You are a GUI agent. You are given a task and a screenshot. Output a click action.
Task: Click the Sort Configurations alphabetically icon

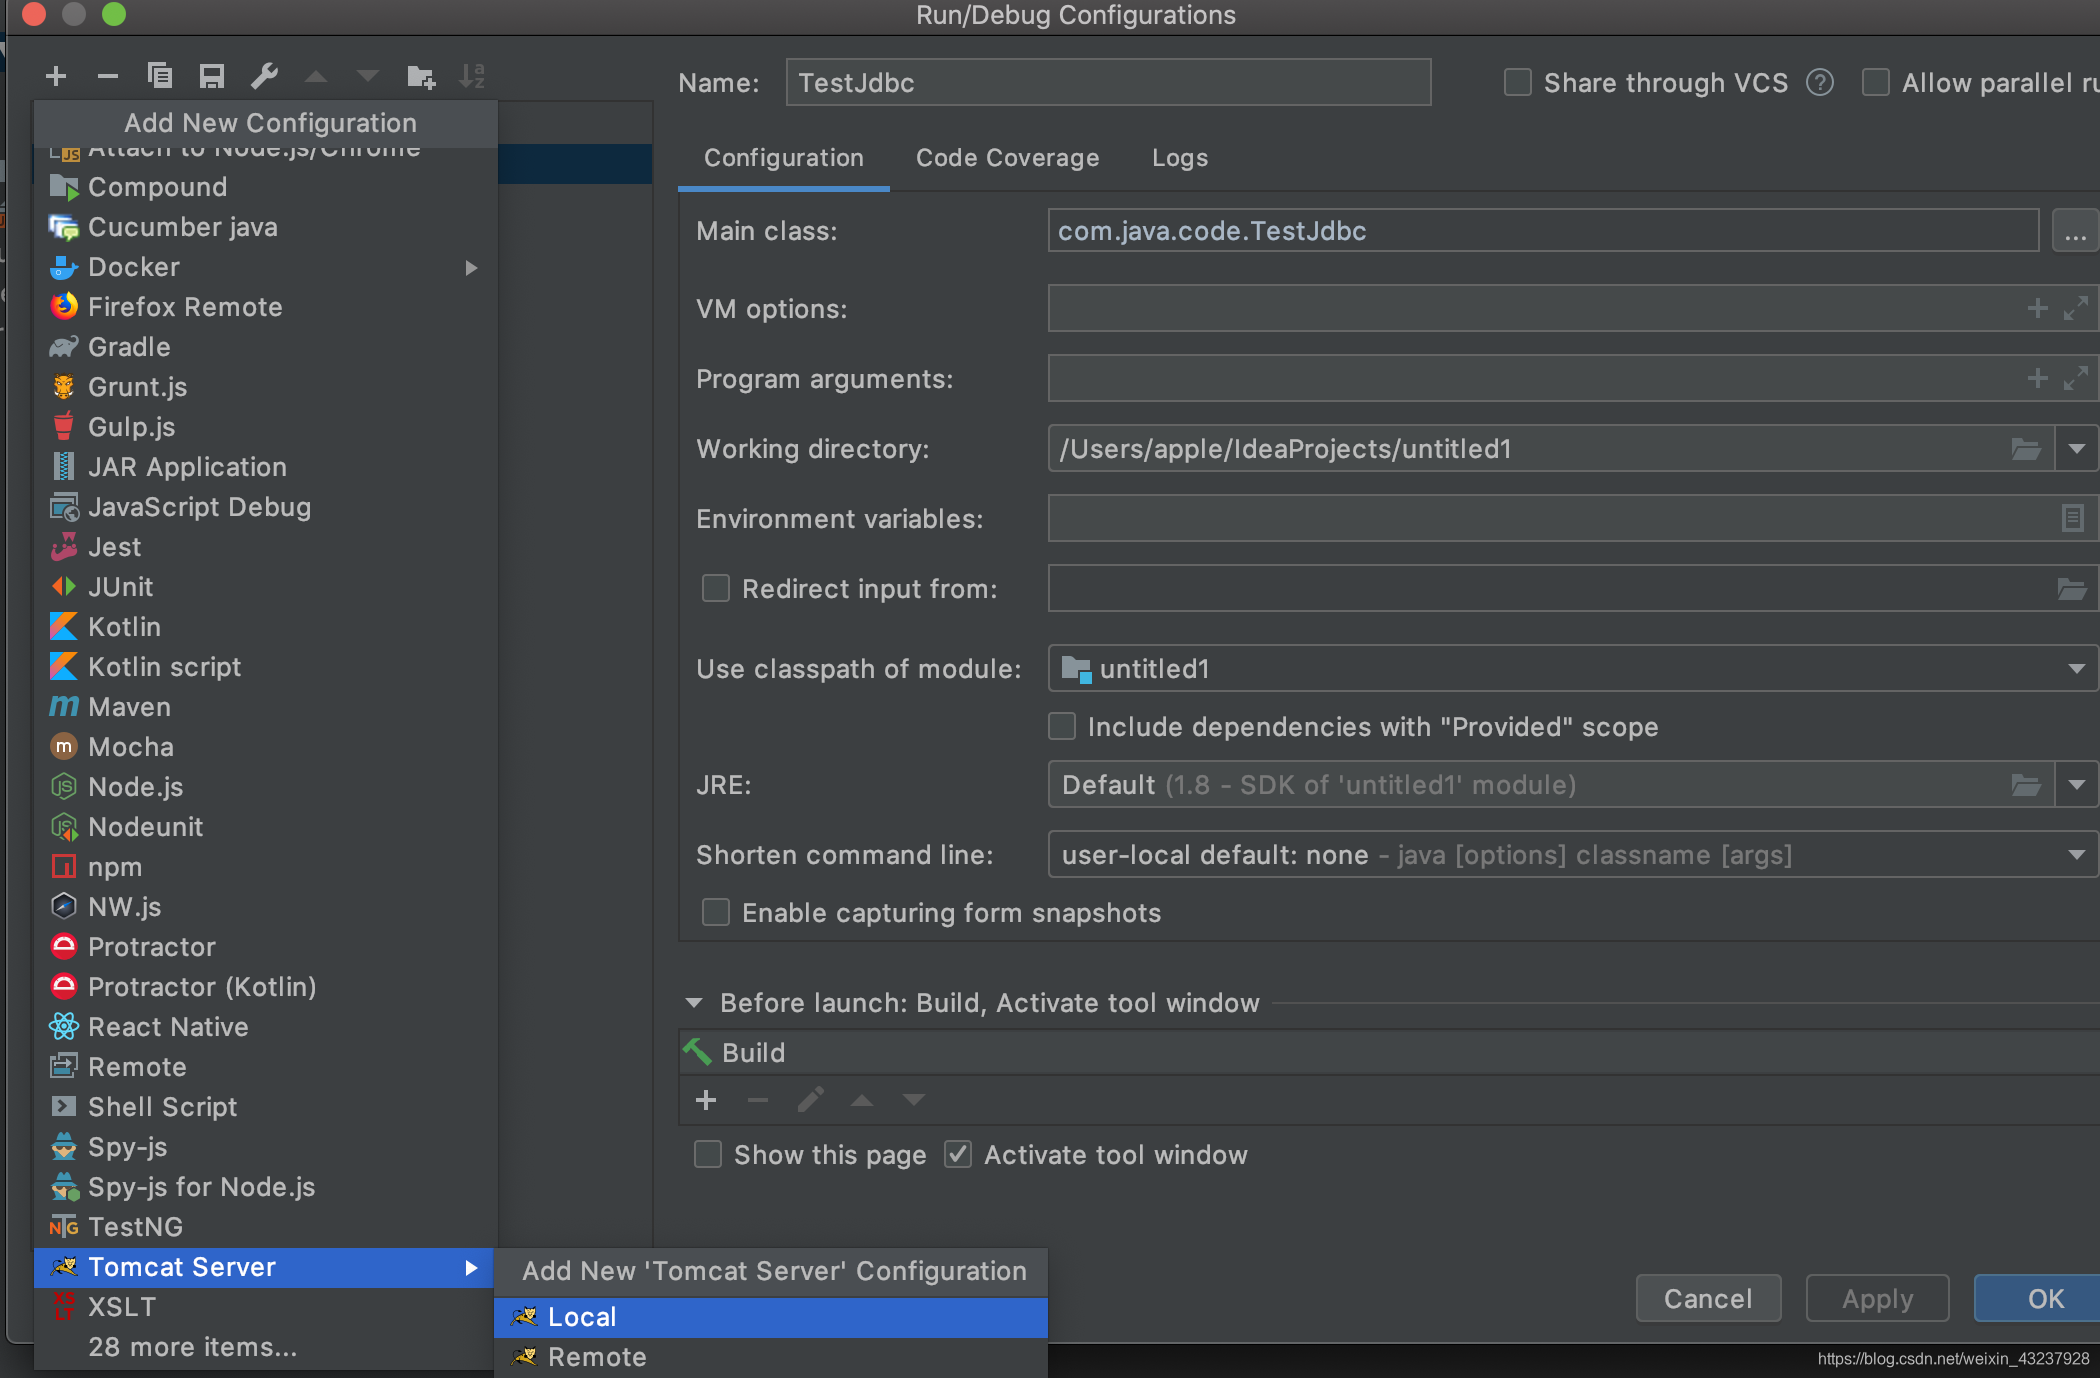click(x=472, y=76)
